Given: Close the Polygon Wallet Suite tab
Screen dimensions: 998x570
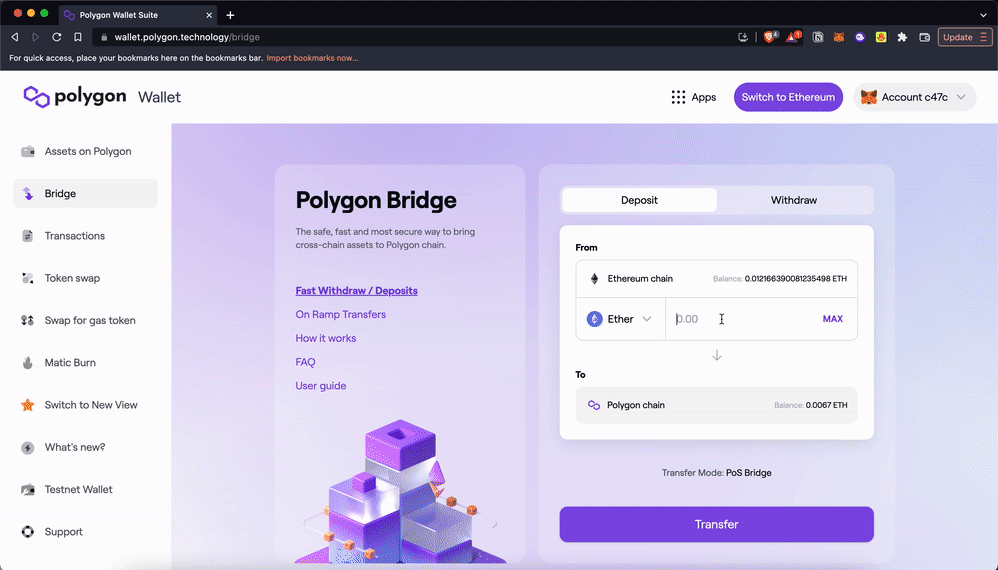Looking at the screenshot, I should [209, 15].
